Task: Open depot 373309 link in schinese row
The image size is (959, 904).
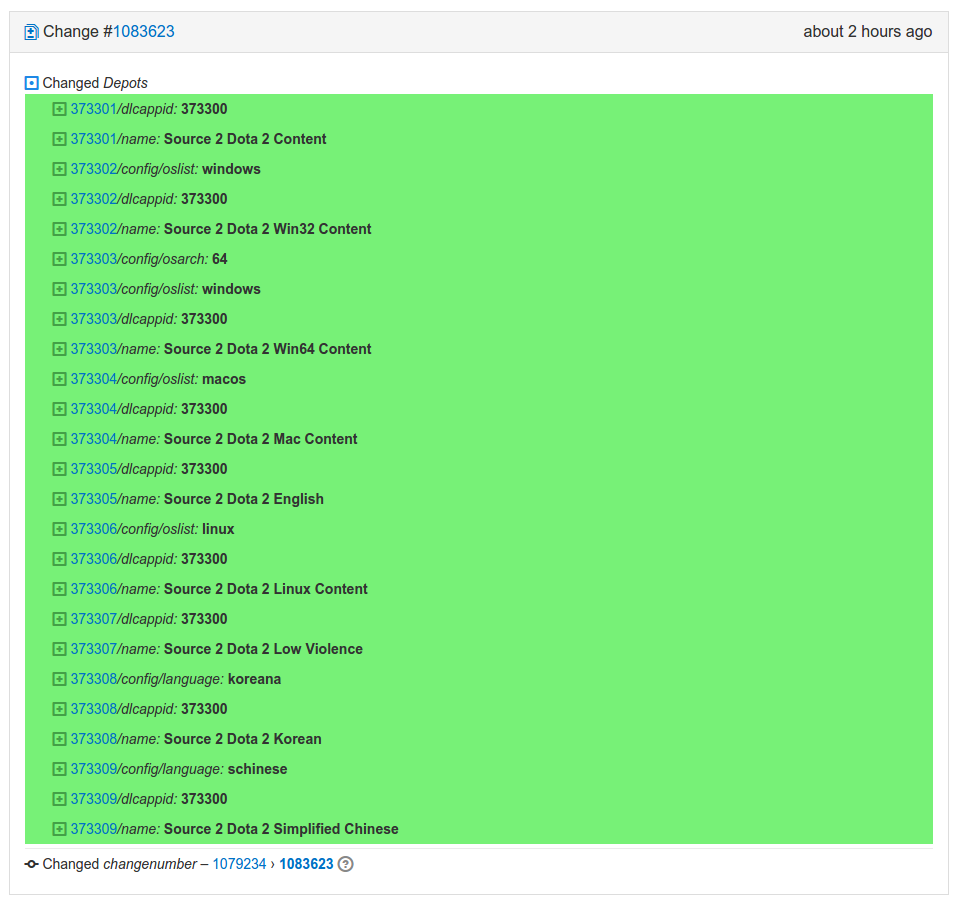Action: coord(94,769)
